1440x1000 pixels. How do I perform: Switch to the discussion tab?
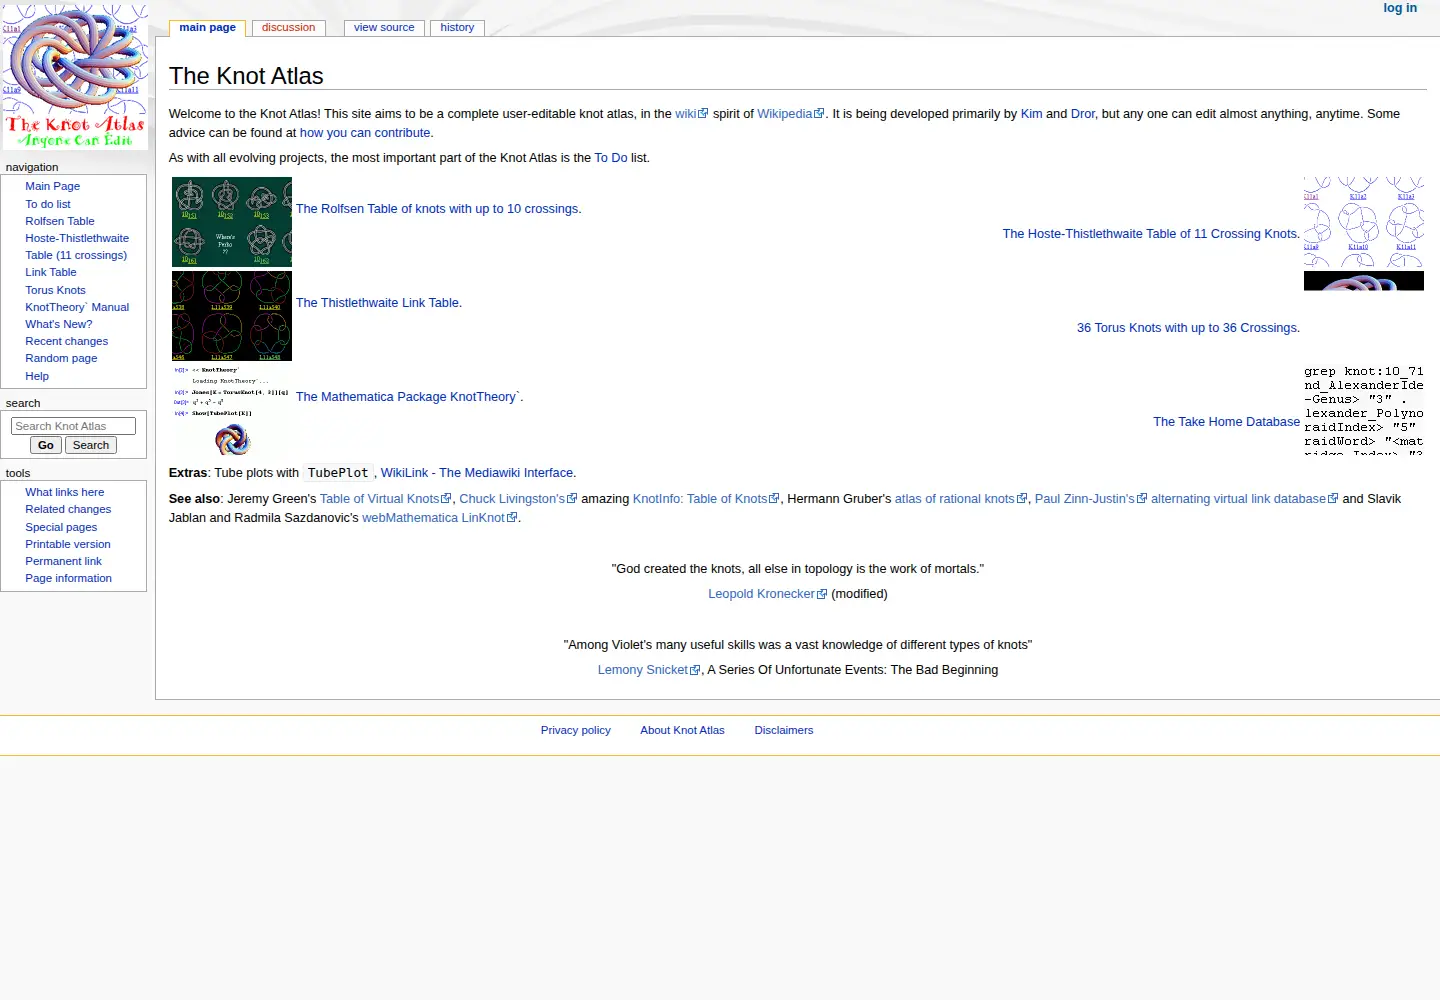coord(288,28)
